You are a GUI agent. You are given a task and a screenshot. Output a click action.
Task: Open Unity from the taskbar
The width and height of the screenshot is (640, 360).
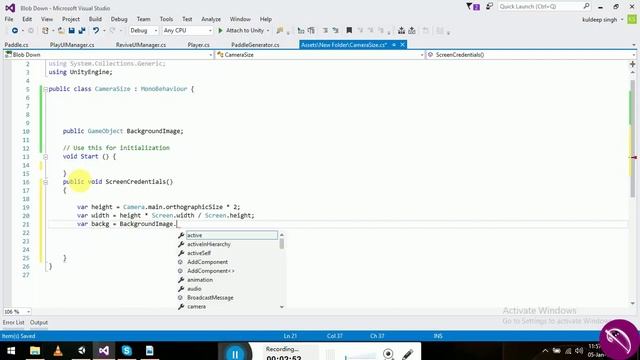pyautogui.click(x=81, y=351)
